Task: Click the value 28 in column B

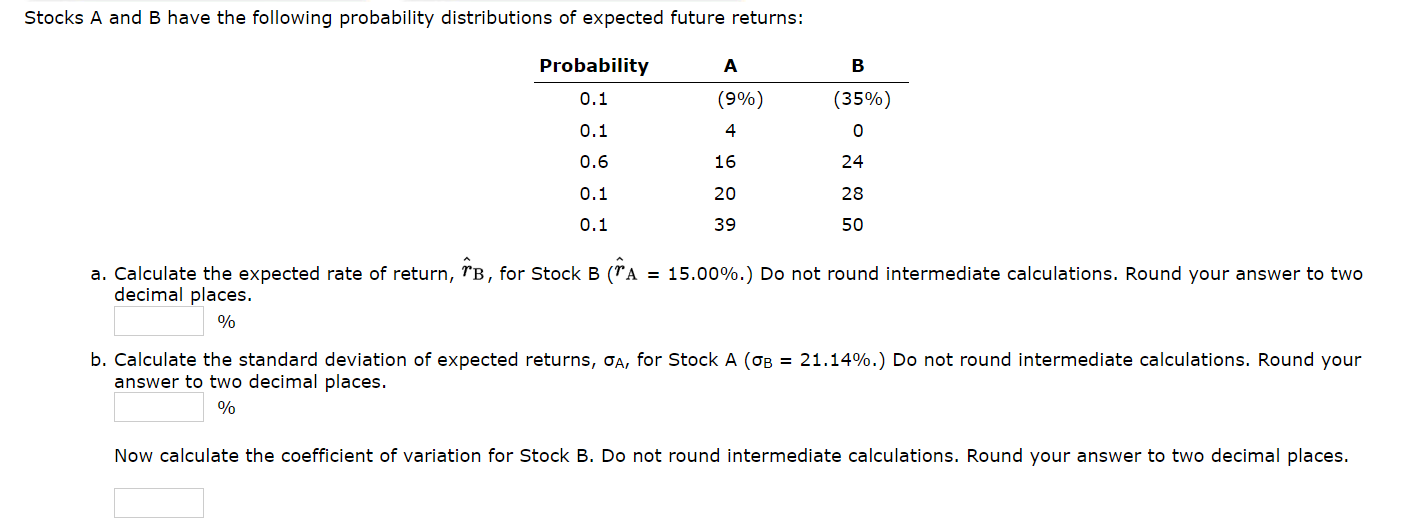Action: 852,194
